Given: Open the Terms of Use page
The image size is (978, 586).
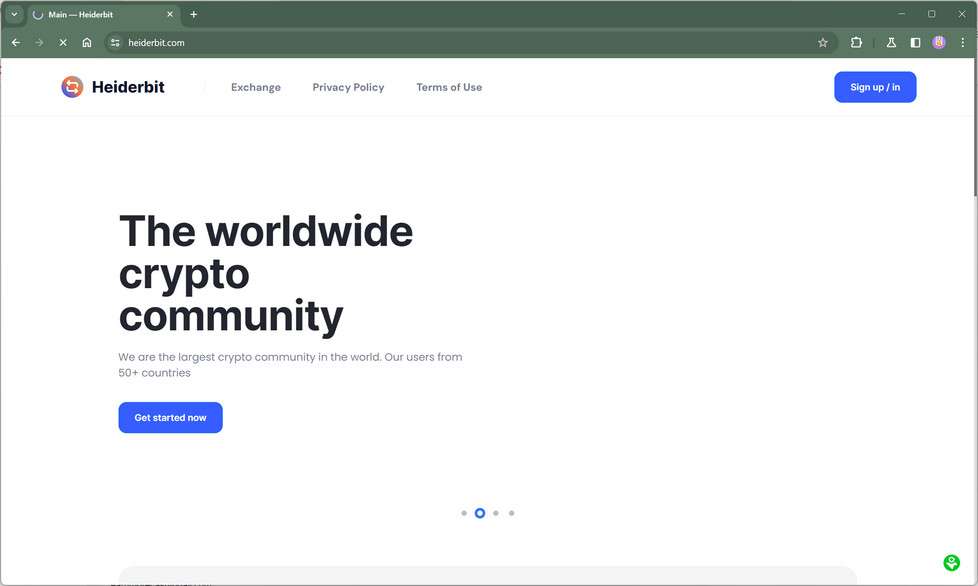Looking at the screenshot, I should point(449,87).
